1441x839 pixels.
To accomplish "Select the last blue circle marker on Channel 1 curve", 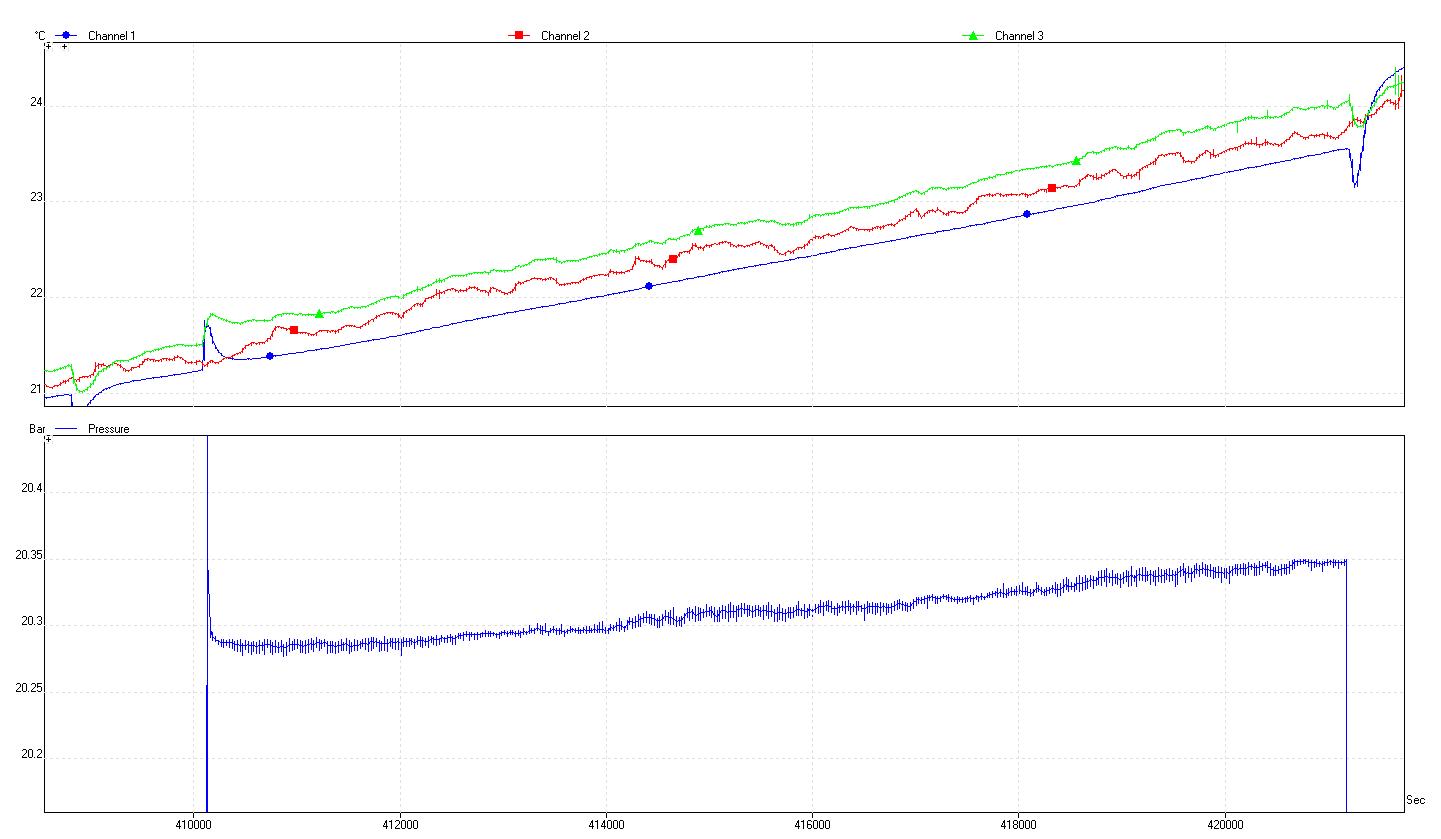I will 1026,214.
